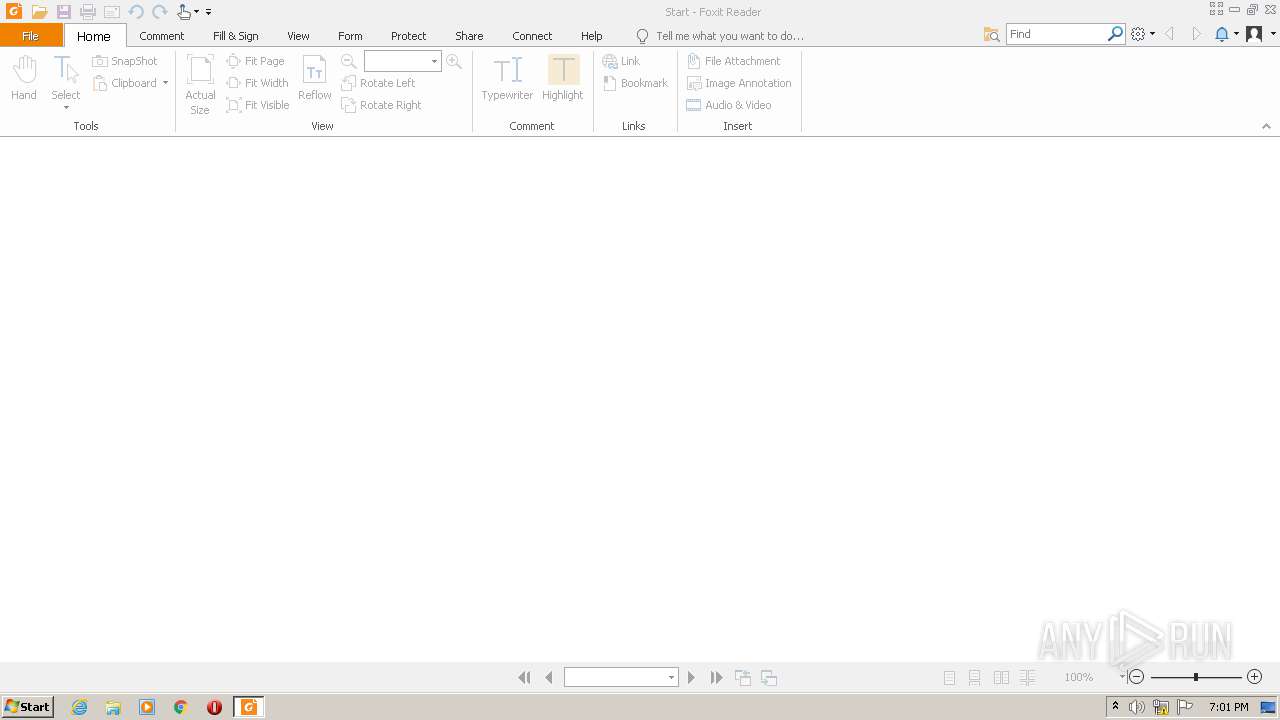1280x720 pixels.
Task: Switch to the Protect tab
Action: (409, 36)
